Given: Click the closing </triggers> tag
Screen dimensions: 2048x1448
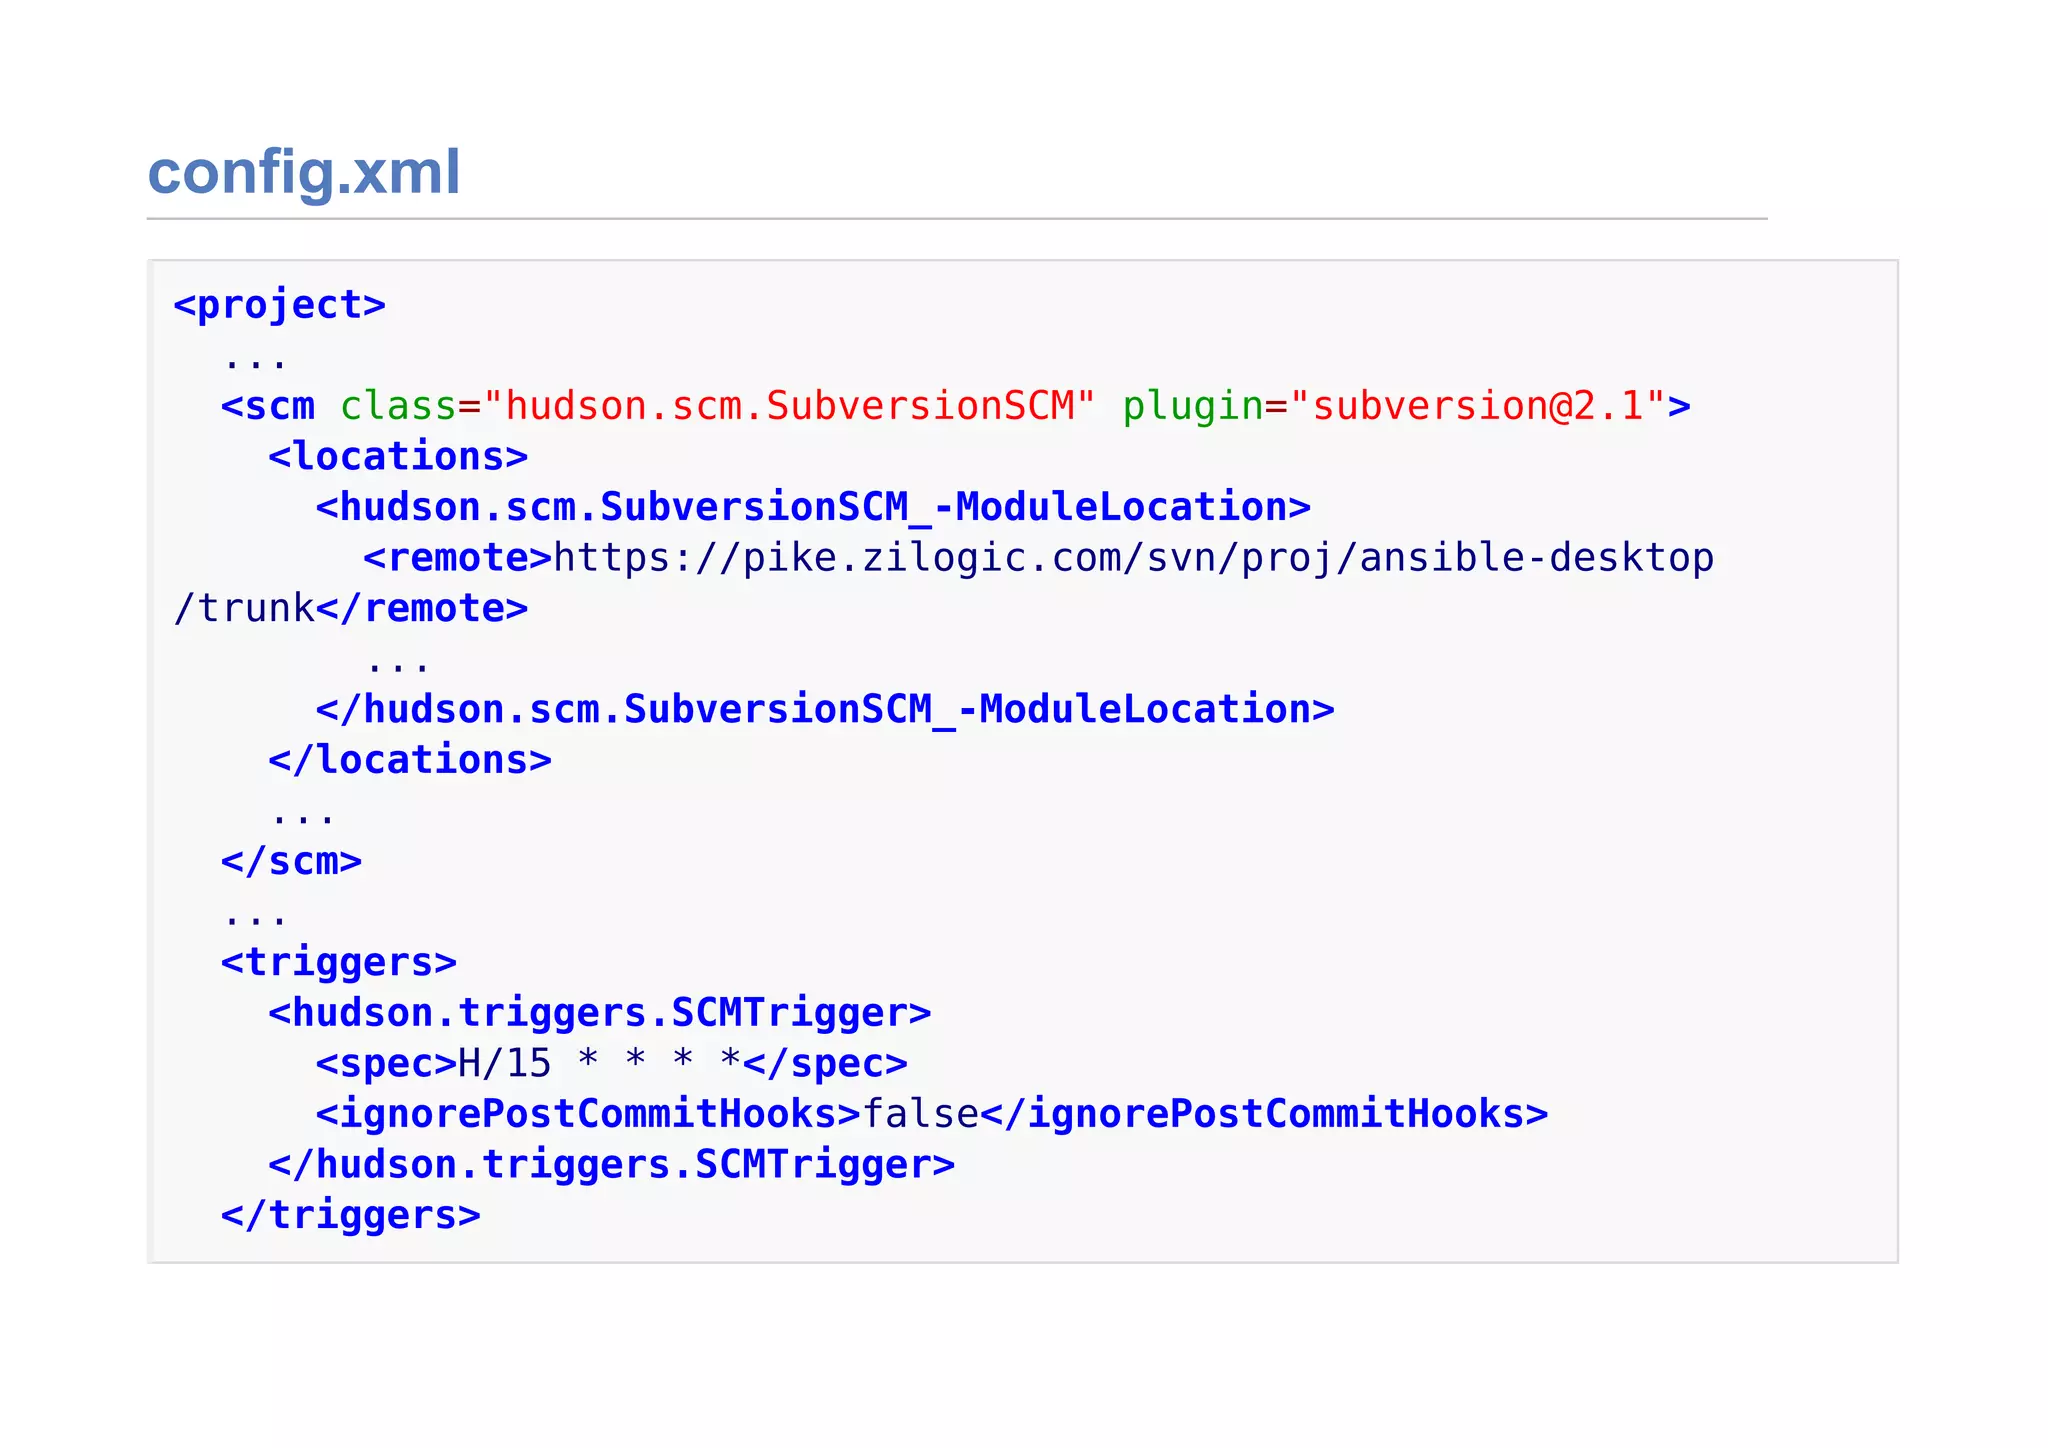Looking at the screenshot, I should pyautogui.click(x=350, y=1215).
